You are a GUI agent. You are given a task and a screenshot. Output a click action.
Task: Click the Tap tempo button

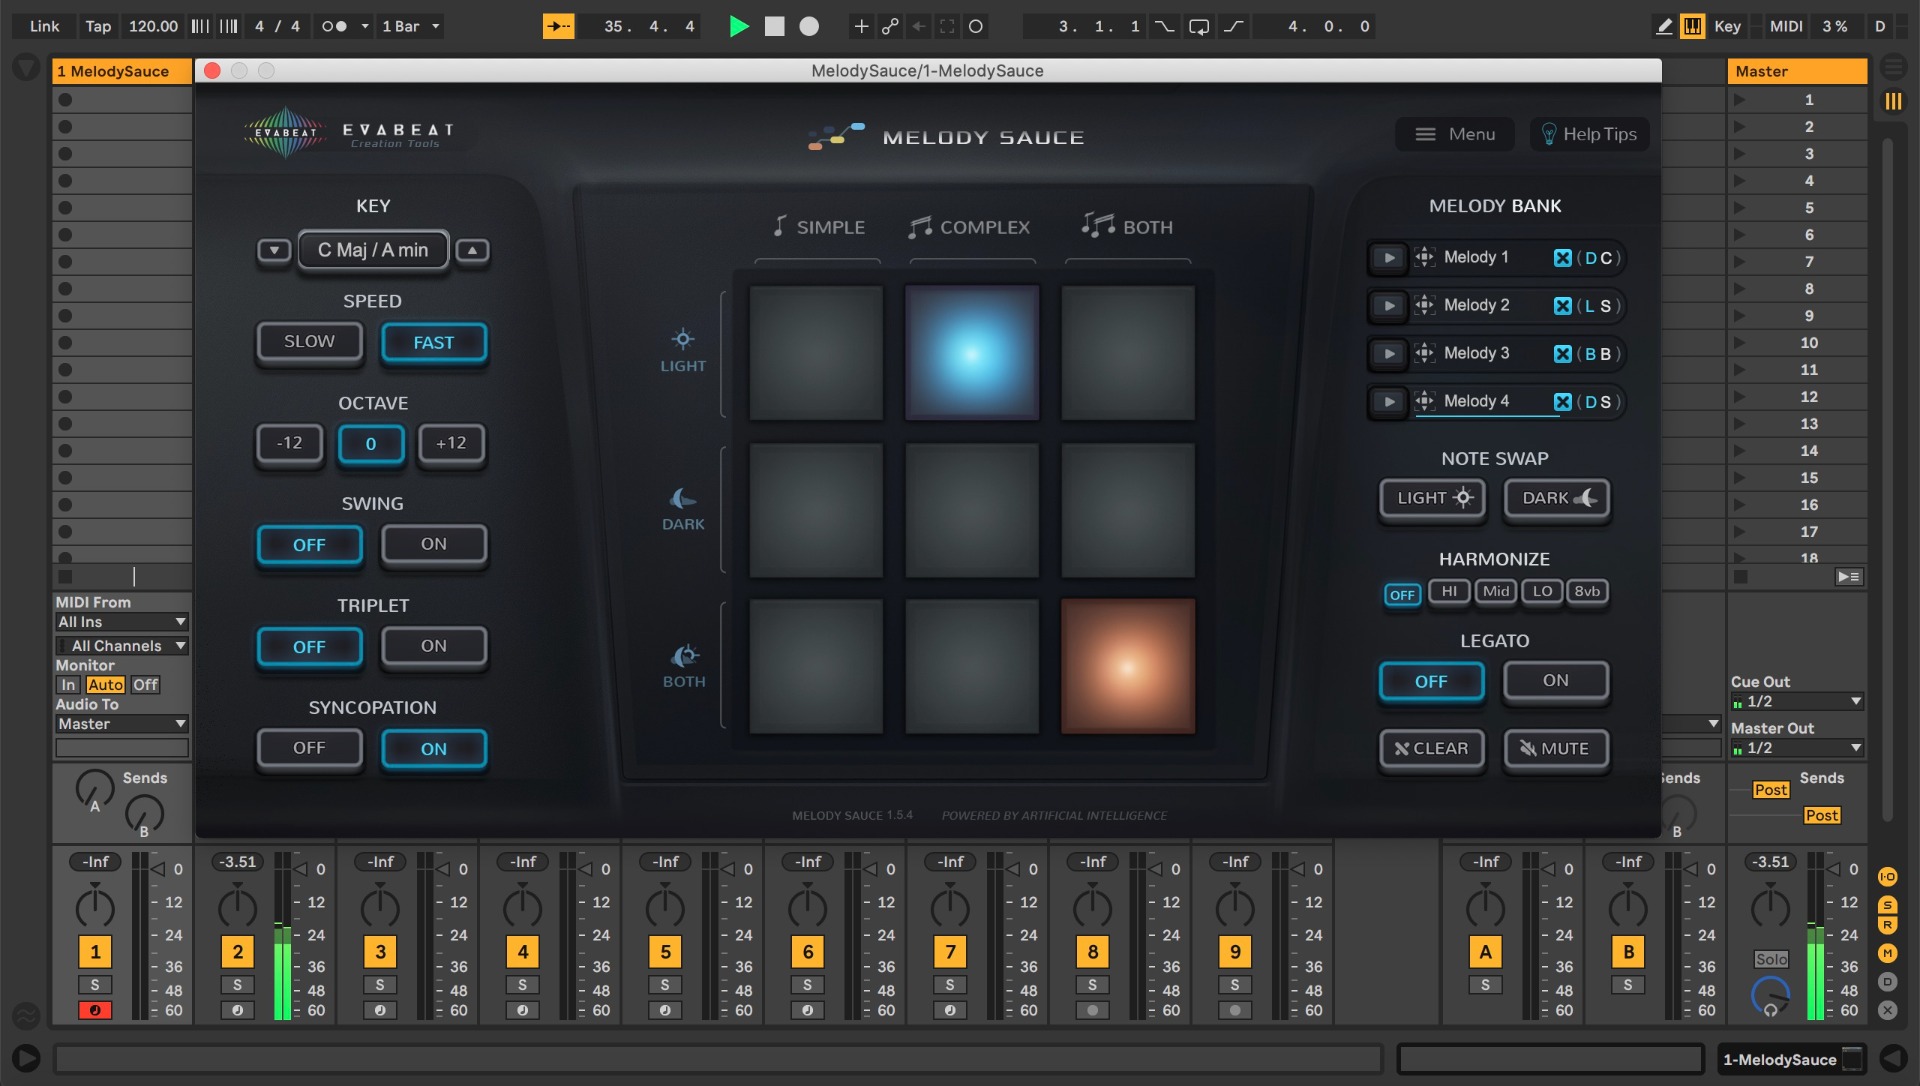(x=98, y=26)
